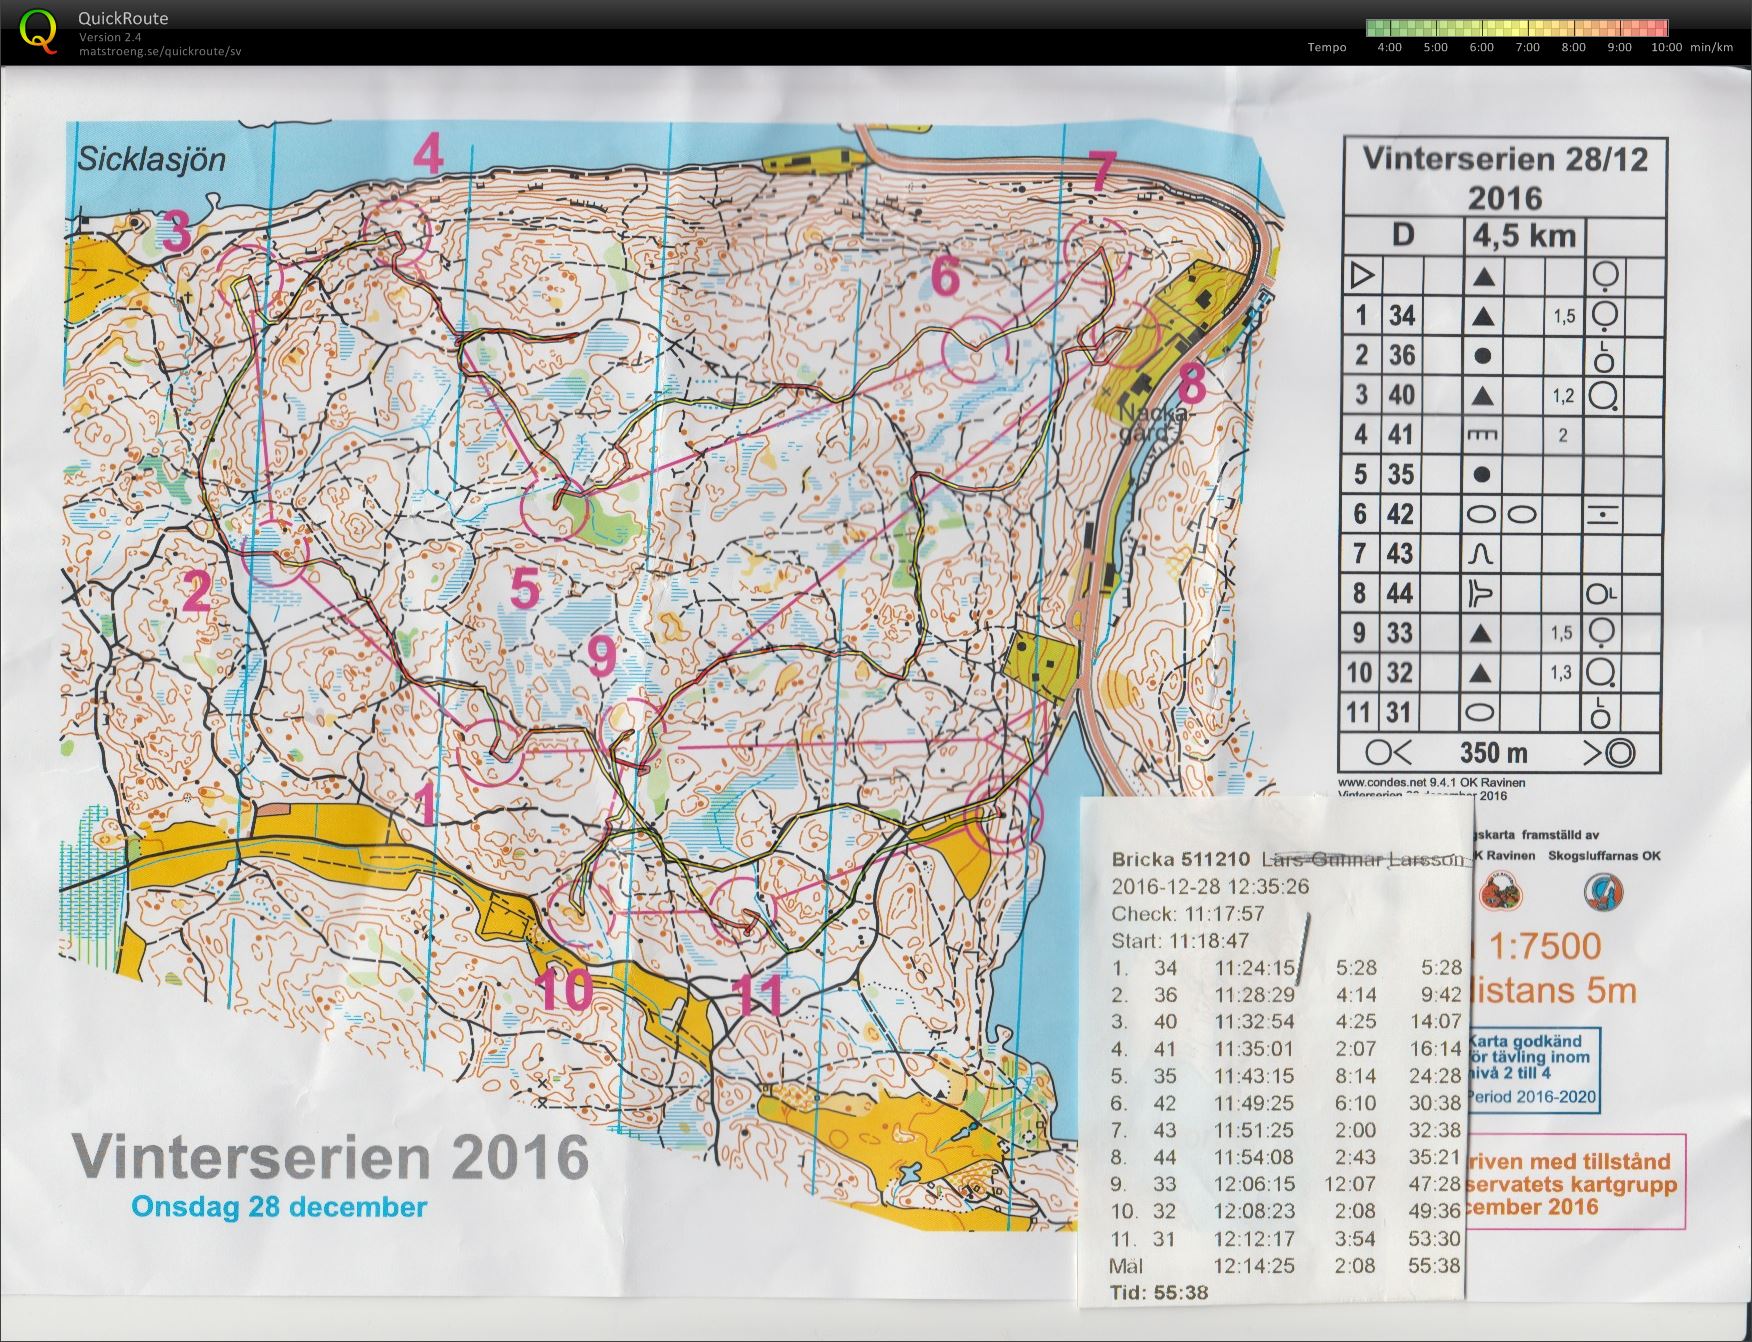The width and height of the screenshot is (1752, 1342).
Task: Click the junction symbol in row 8 44
Action: [1481, 593]
